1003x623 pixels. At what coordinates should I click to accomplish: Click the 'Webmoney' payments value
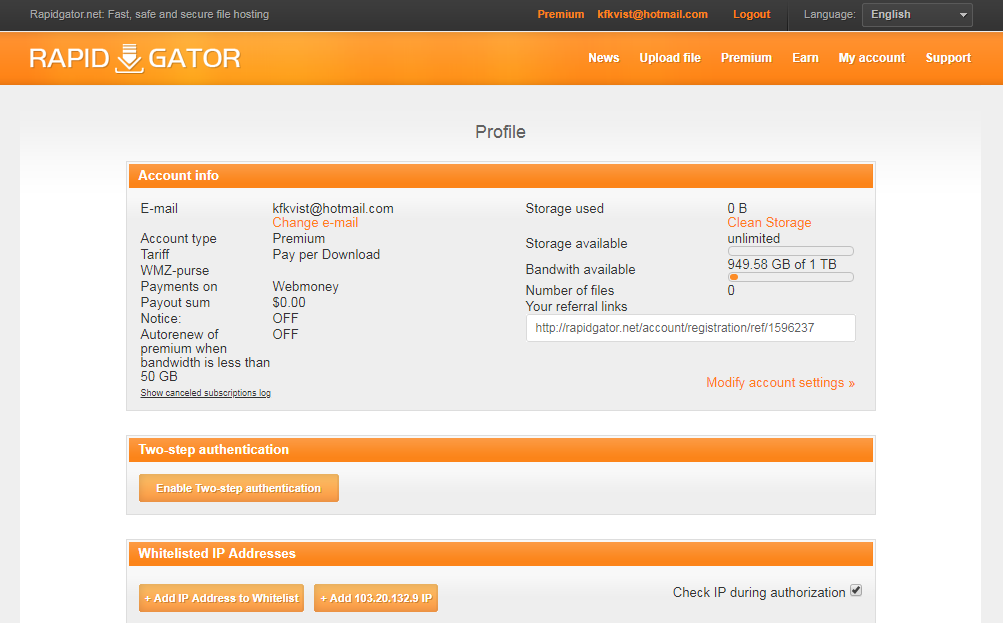(306, 287)
